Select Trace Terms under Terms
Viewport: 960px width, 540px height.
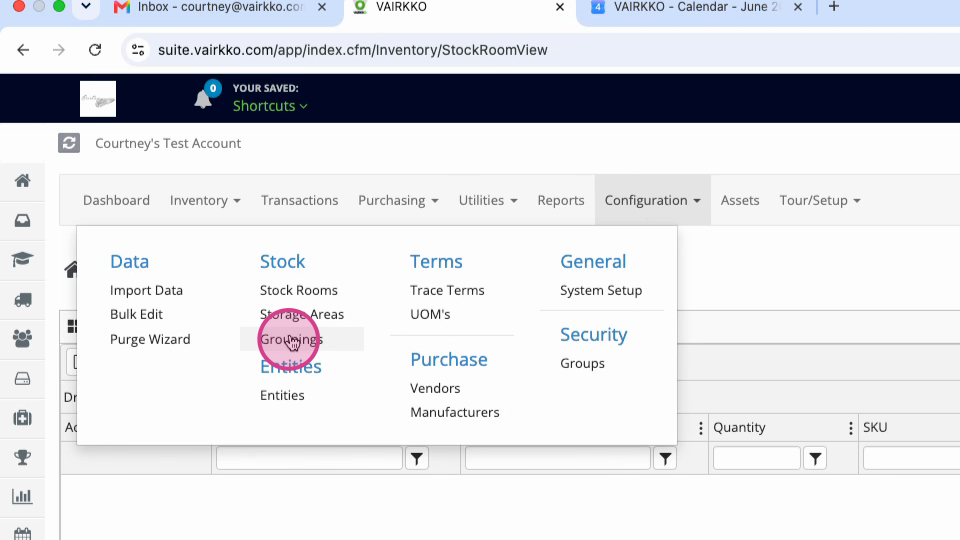point(447,291)
